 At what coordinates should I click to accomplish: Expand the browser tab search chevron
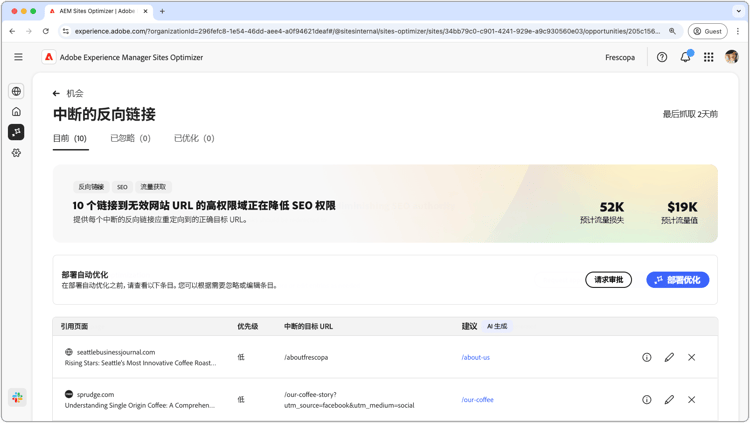click(x=739, y=11)
